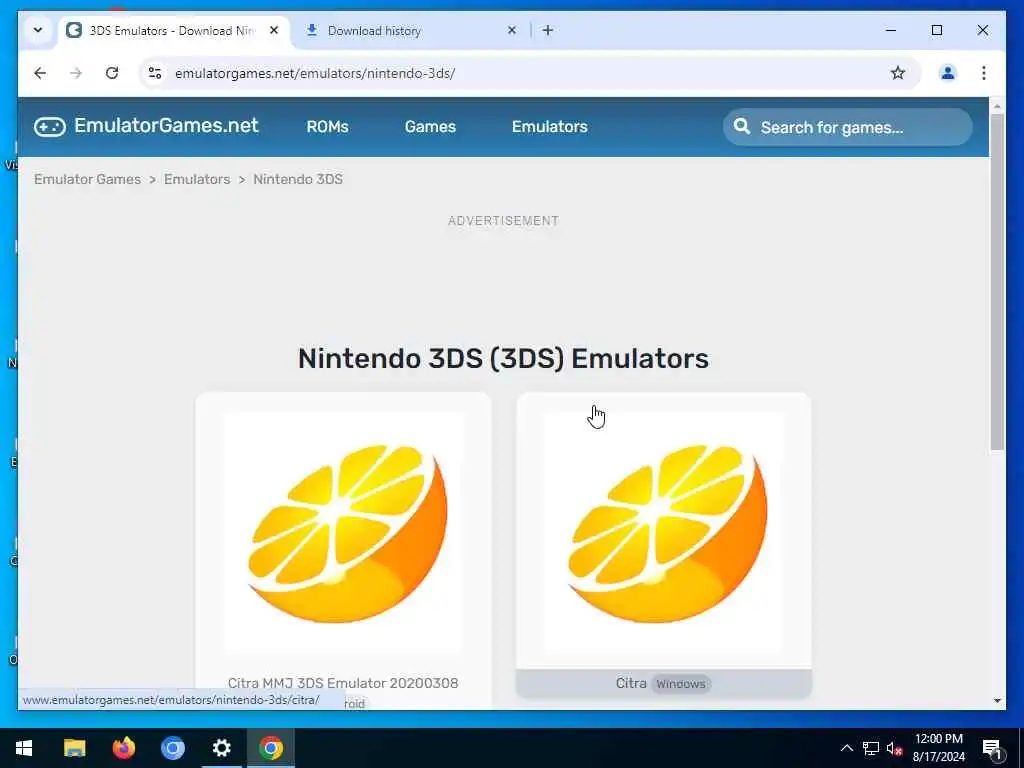
Task: Click the page vertical scrollbar thumb
Action: pos(997,281)
